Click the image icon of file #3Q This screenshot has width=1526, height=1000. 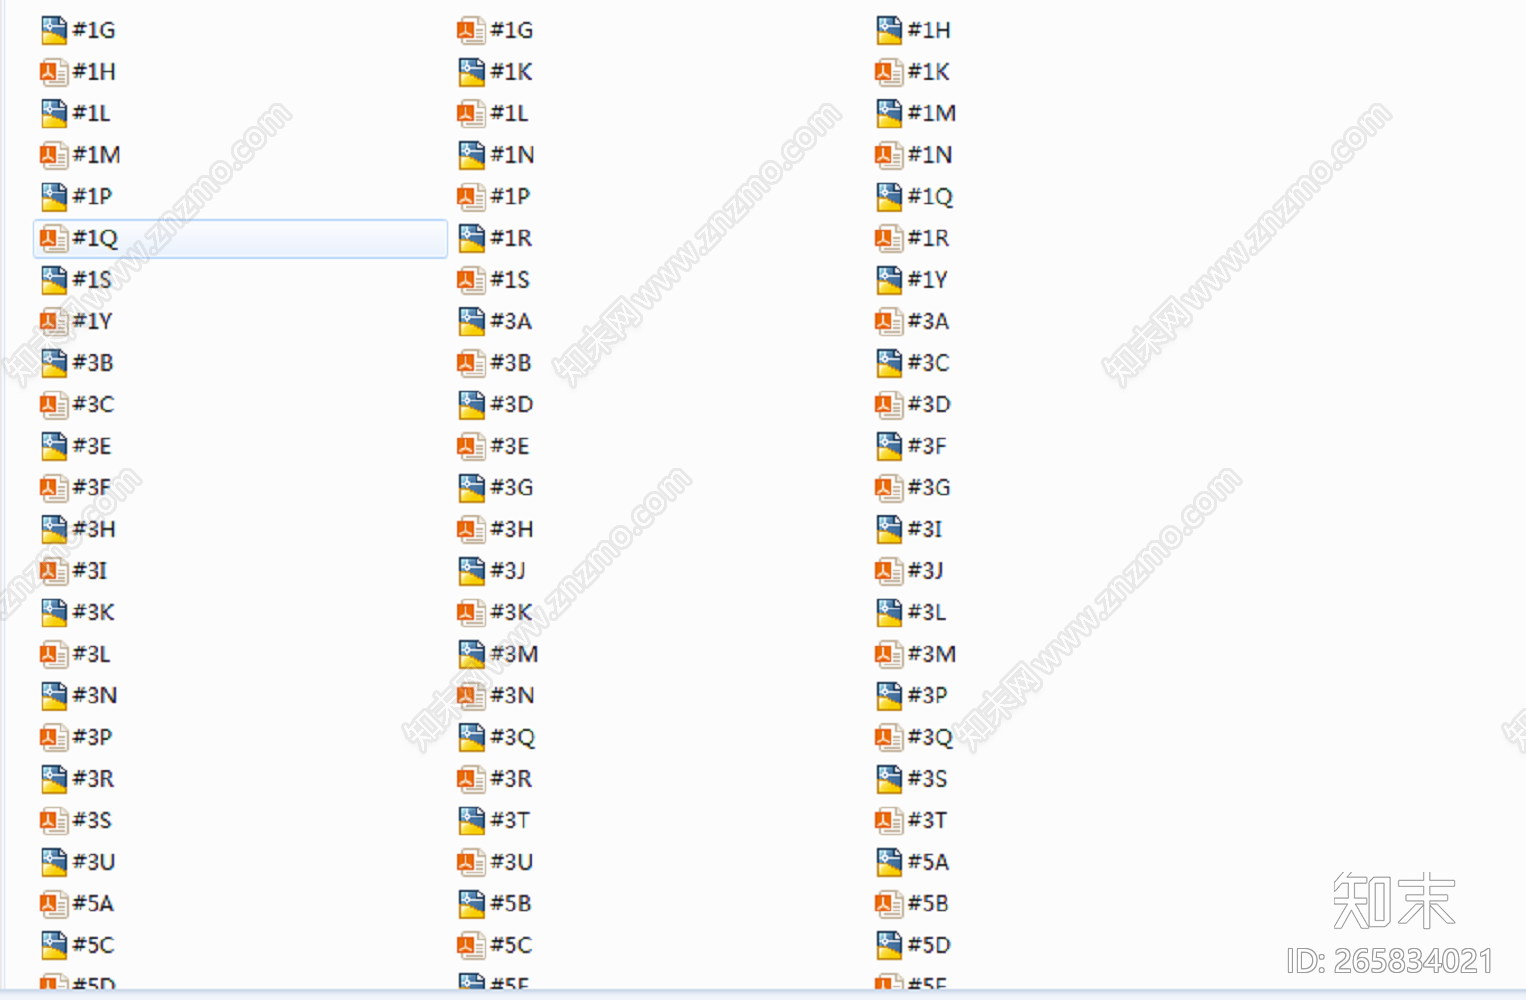pos(472,737)
